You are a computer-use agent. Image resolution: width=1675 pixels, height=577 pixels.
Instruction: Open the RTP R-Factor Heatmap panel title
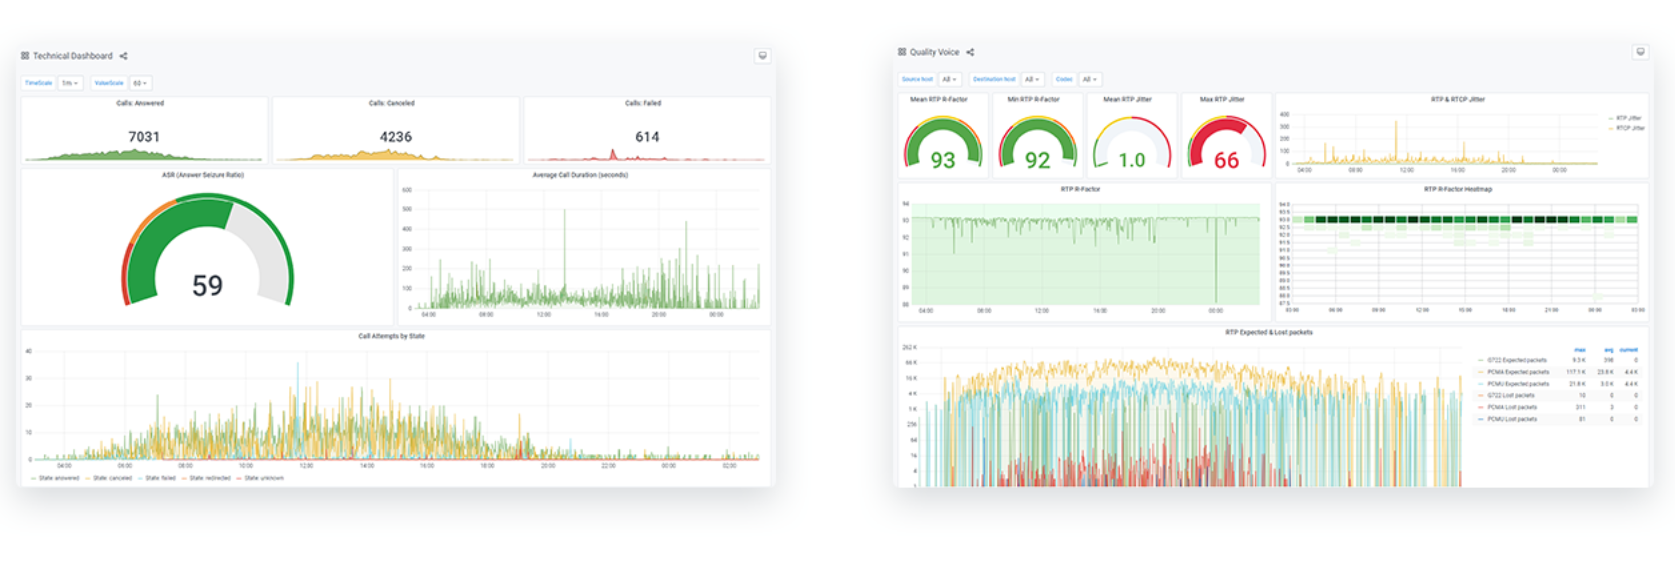1457,189
